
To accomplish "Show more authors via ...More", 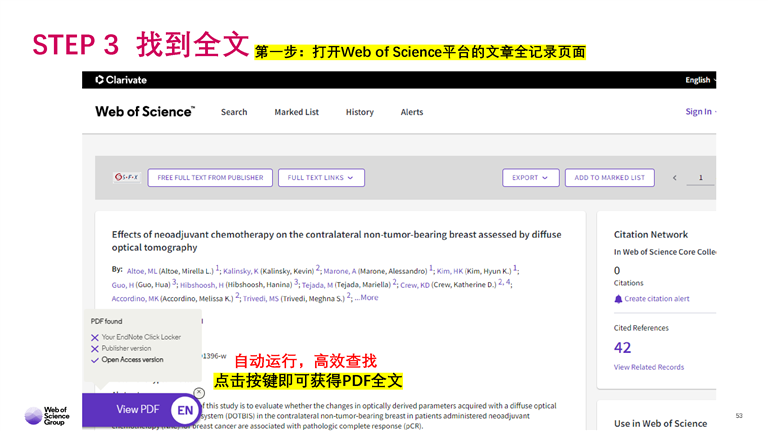I will click(366, 298).
